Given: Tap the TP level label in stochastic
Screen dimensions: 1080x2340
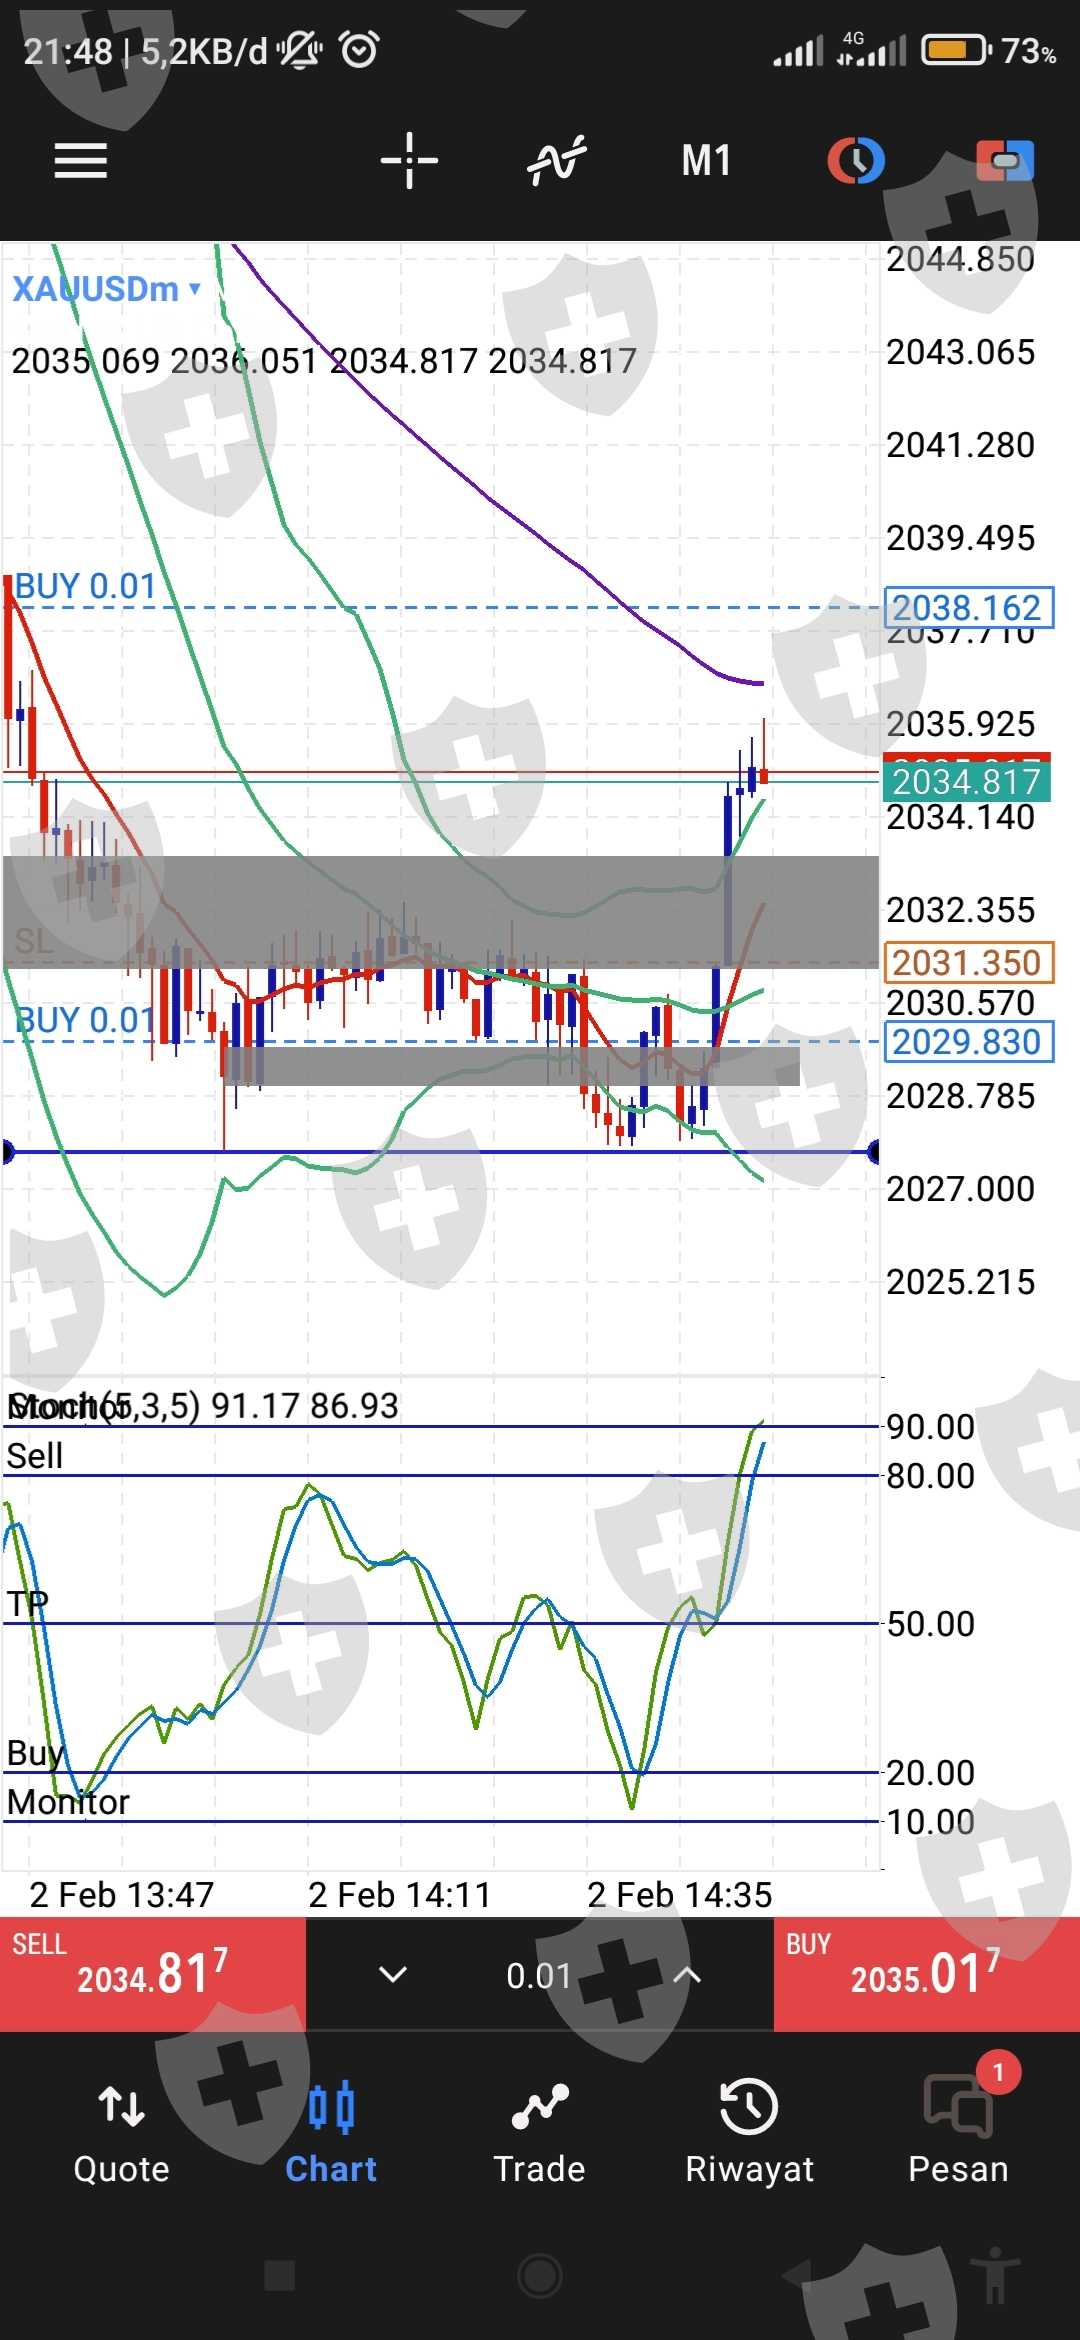Looking at the screenshot, I should pos(27,1604).
